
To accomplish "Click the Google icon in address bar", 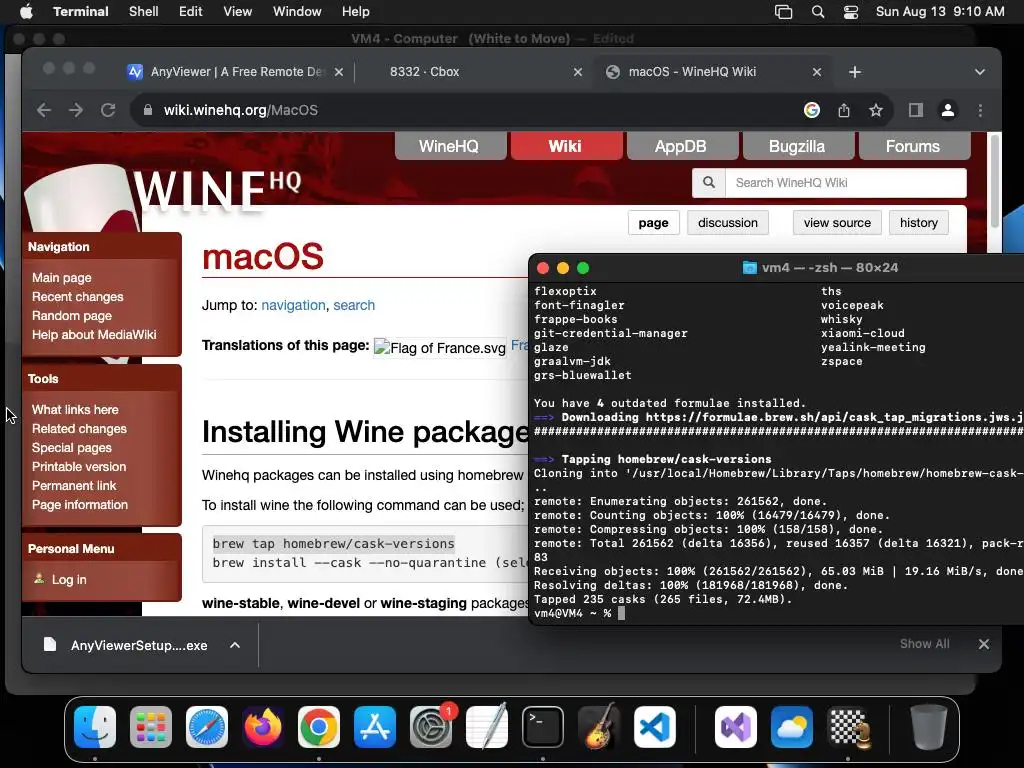I will 812,110.
